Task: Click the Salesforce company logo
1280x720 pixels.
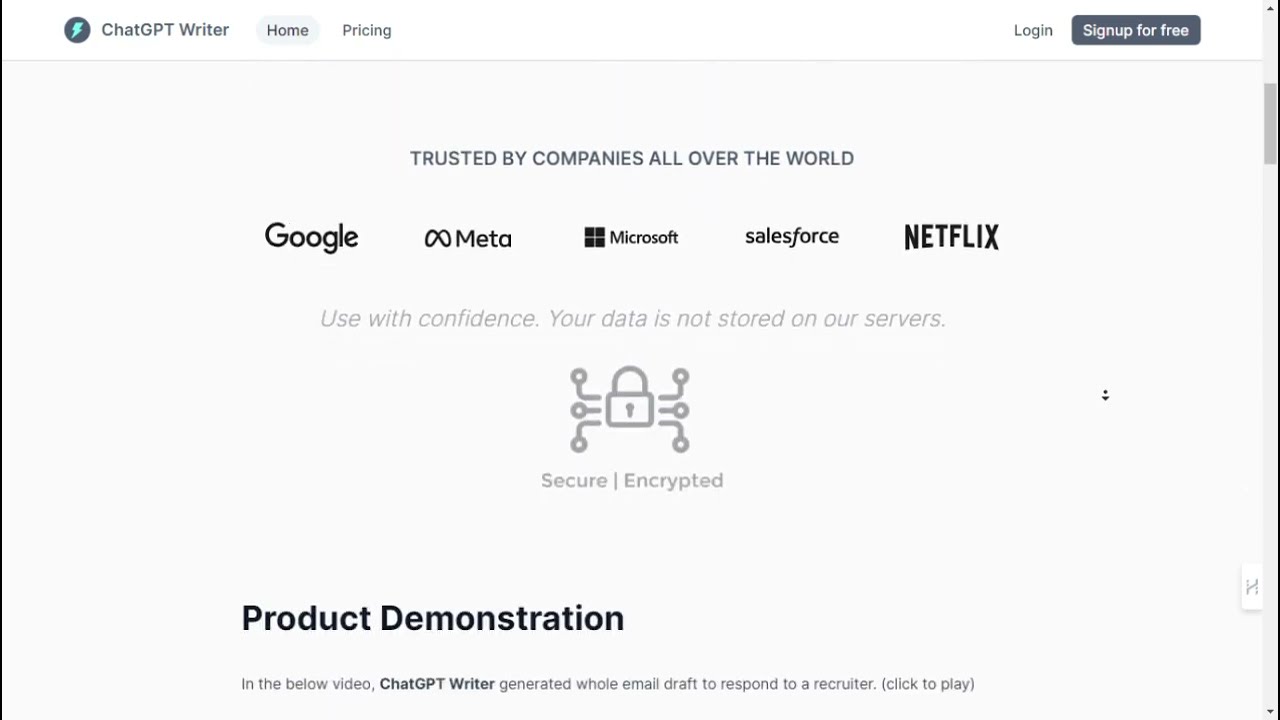Action: pyautogui.click(x=792, y=237)
